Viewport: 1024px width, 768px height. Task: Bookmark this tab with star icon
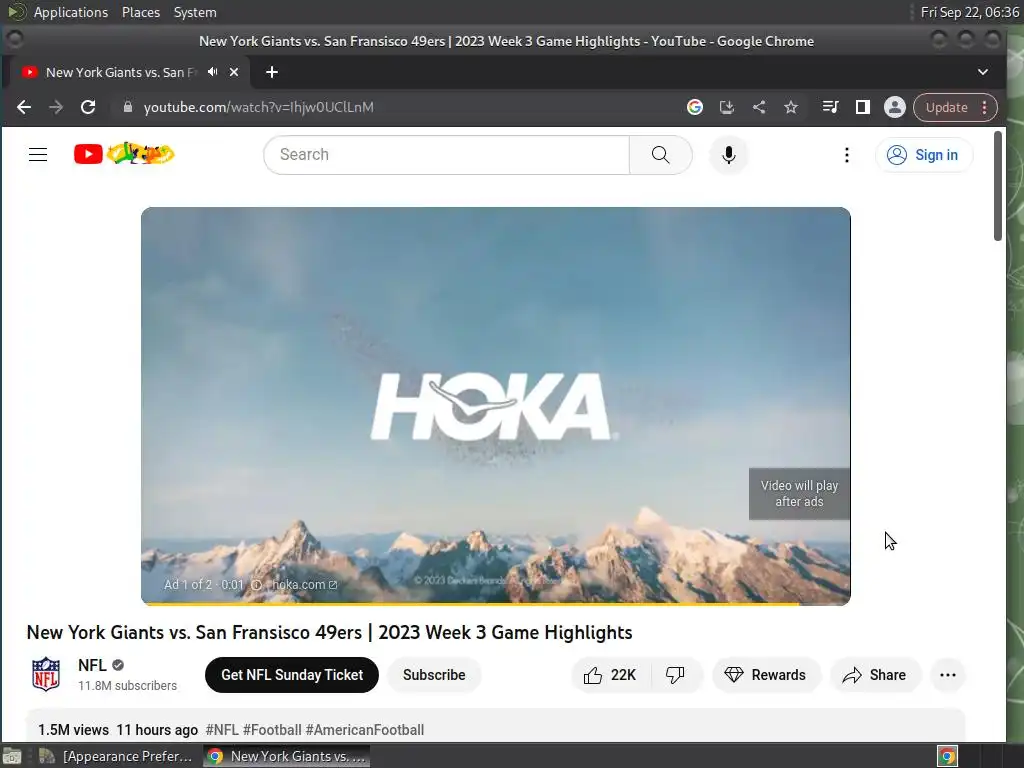pyautogui.click(x=791, y=107)
